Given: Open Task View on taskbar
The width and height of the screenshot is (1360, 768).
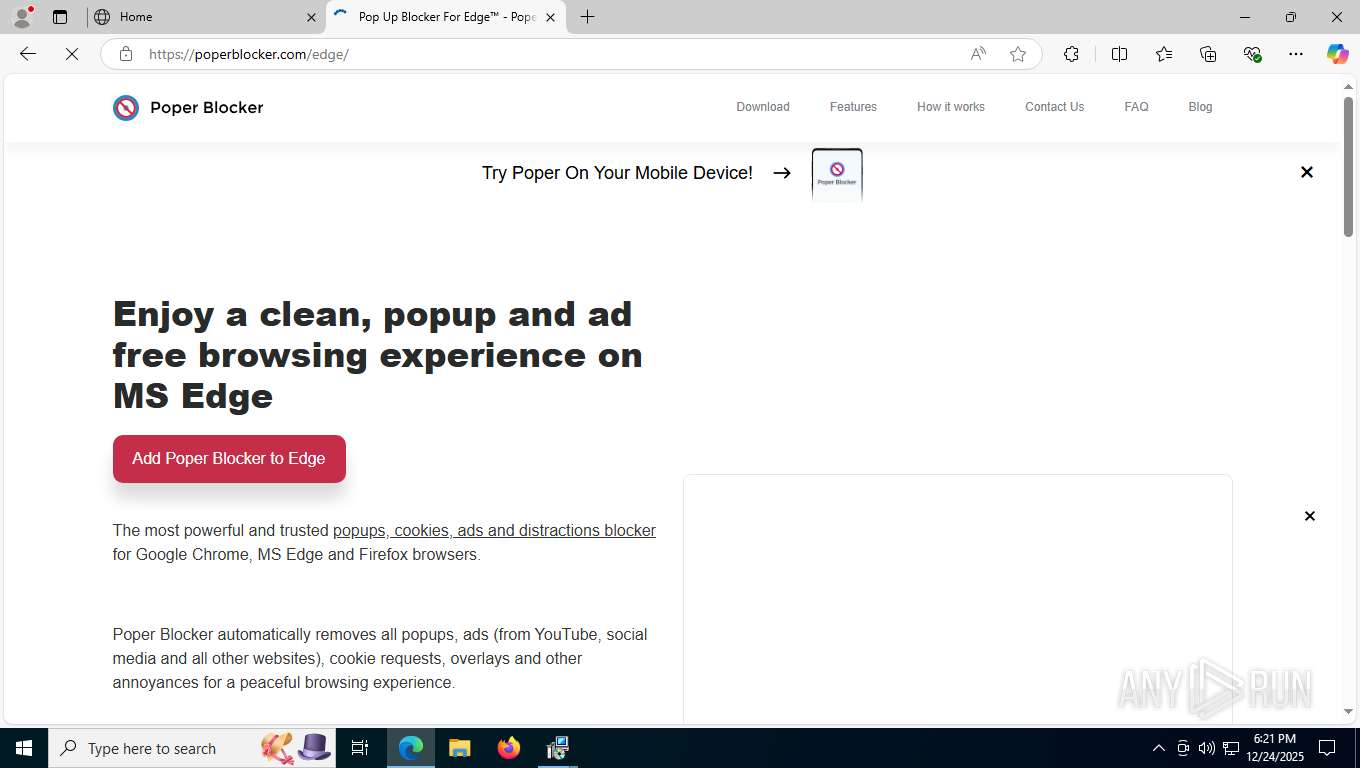Looking at the screenshot, I should (360, 748).
